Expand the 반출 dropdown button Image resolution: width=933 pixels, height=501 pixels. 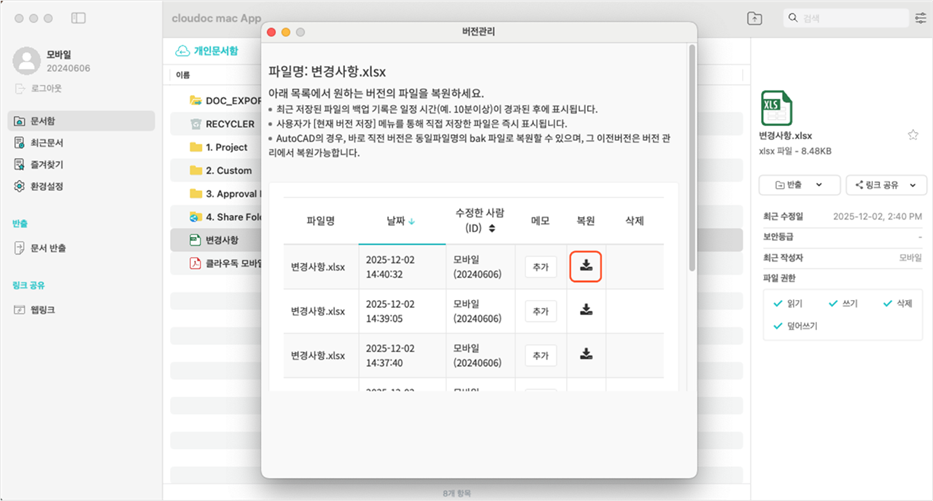pyautogui.click(x=799, y=185)
